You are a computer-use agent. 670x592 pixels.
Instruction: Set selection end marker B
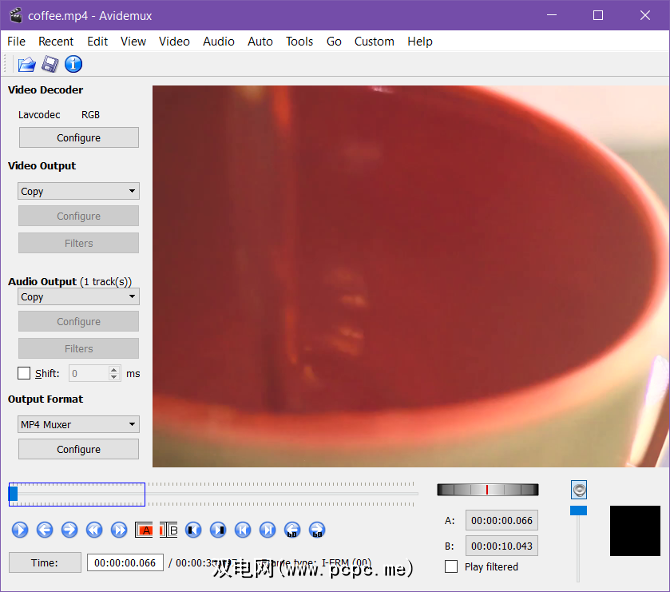pos(168,530)
